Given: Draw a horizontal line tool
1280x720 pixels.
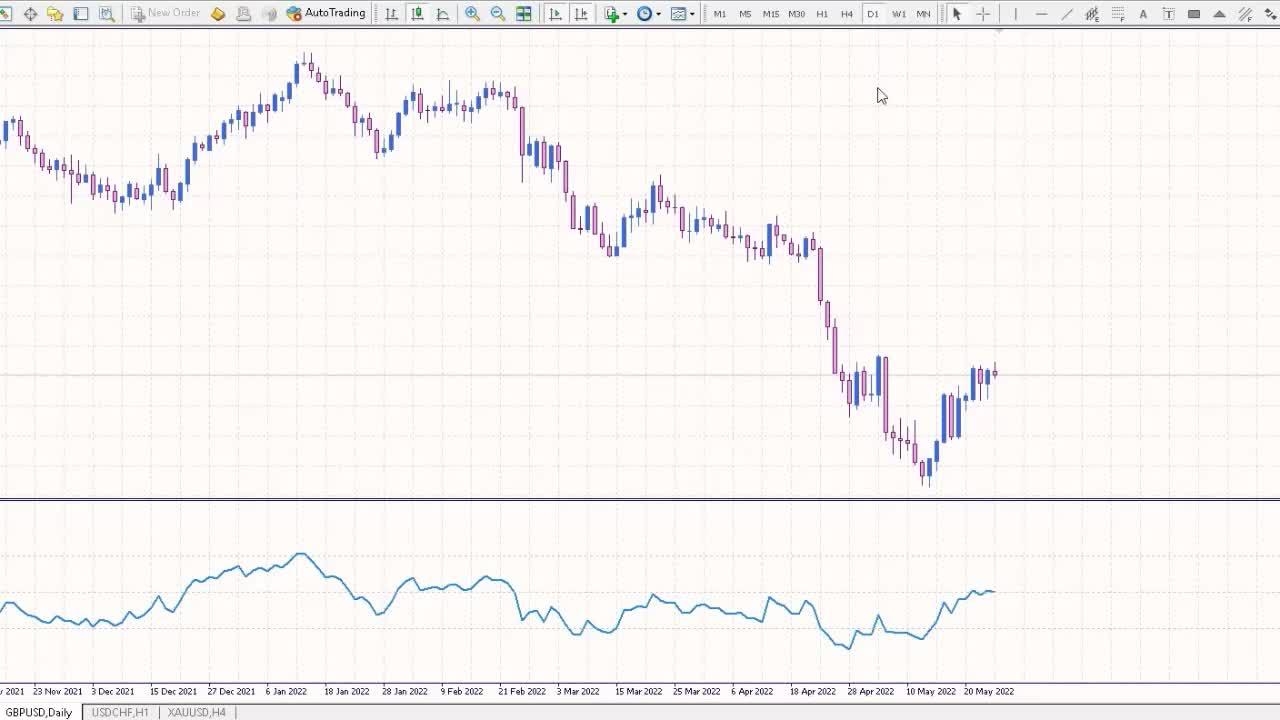Looking at the screenshot, I should [1041, 14].
